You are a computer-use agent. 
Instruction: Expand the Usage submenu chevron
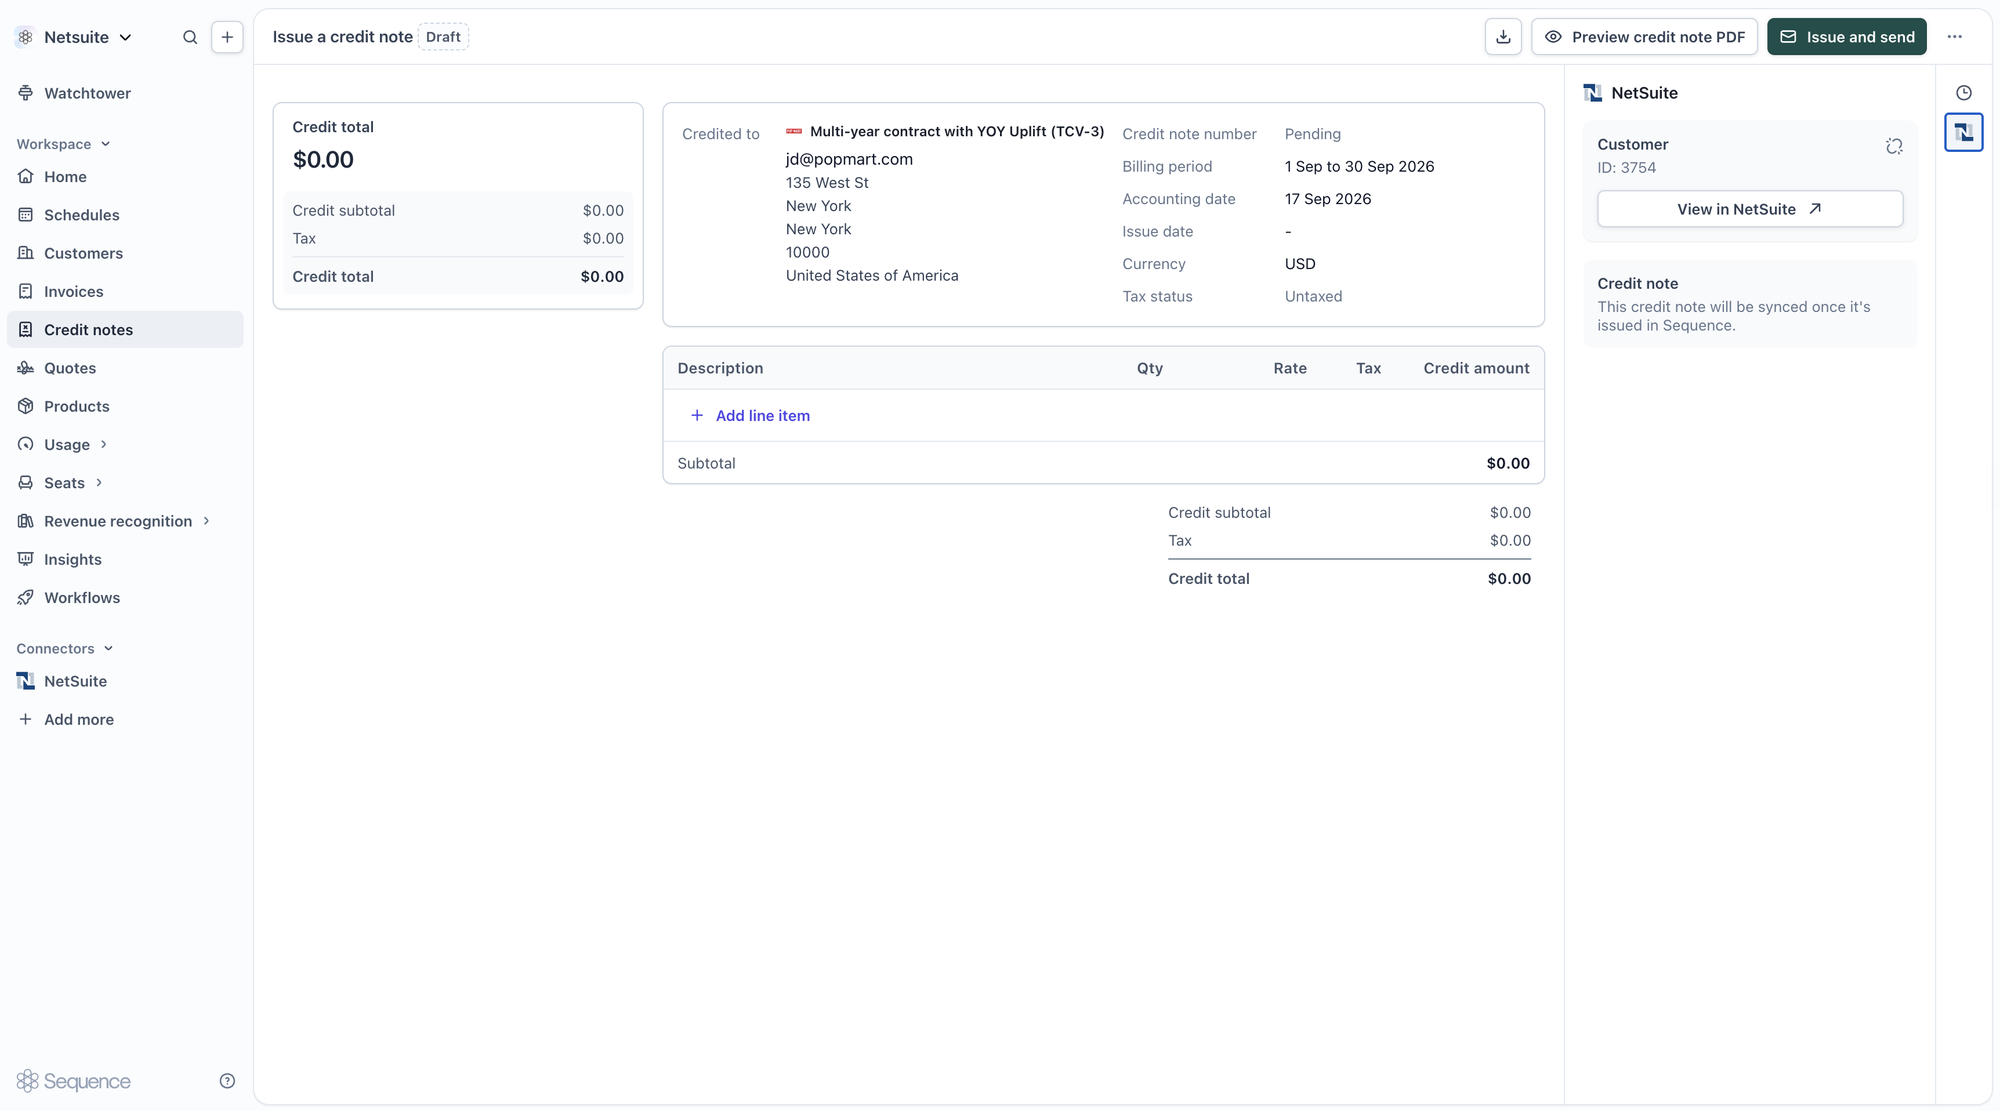103,444
